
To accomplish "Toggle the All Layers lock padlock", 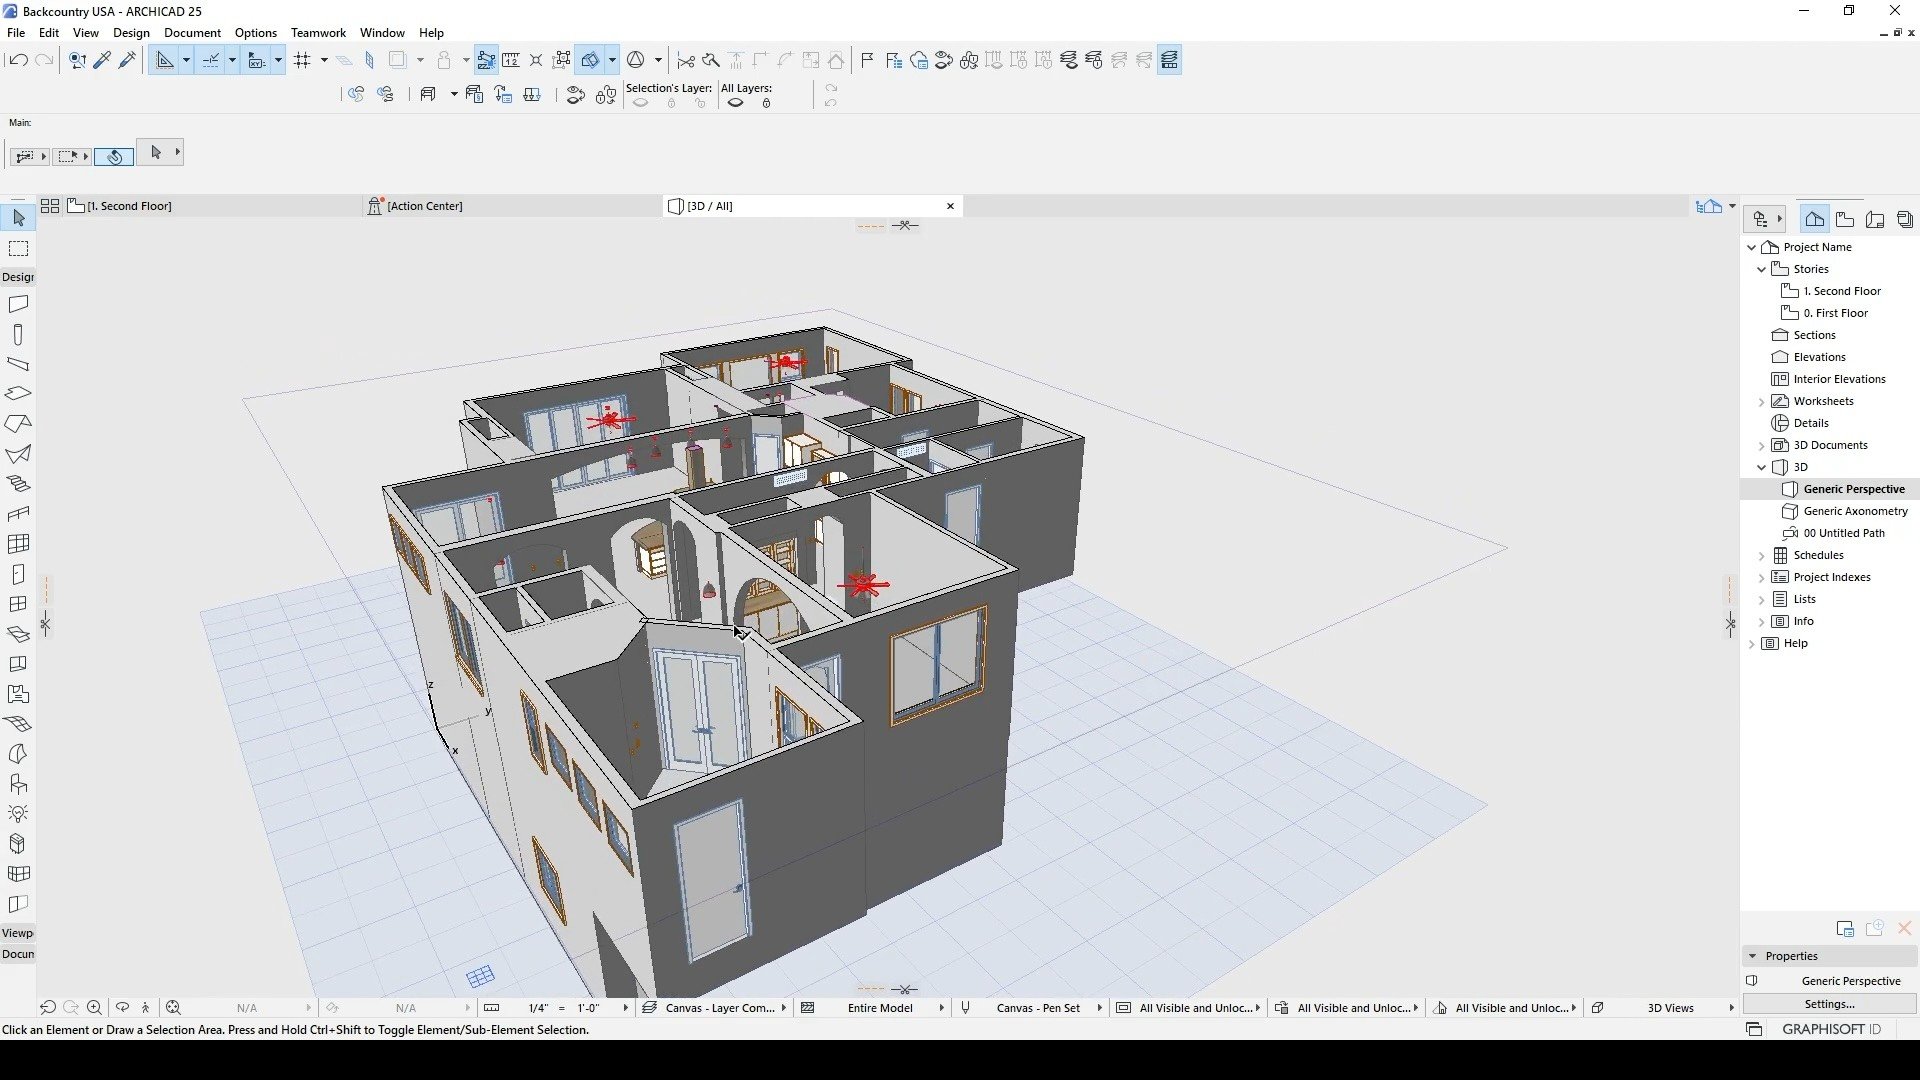I will (x=766, y=102).
